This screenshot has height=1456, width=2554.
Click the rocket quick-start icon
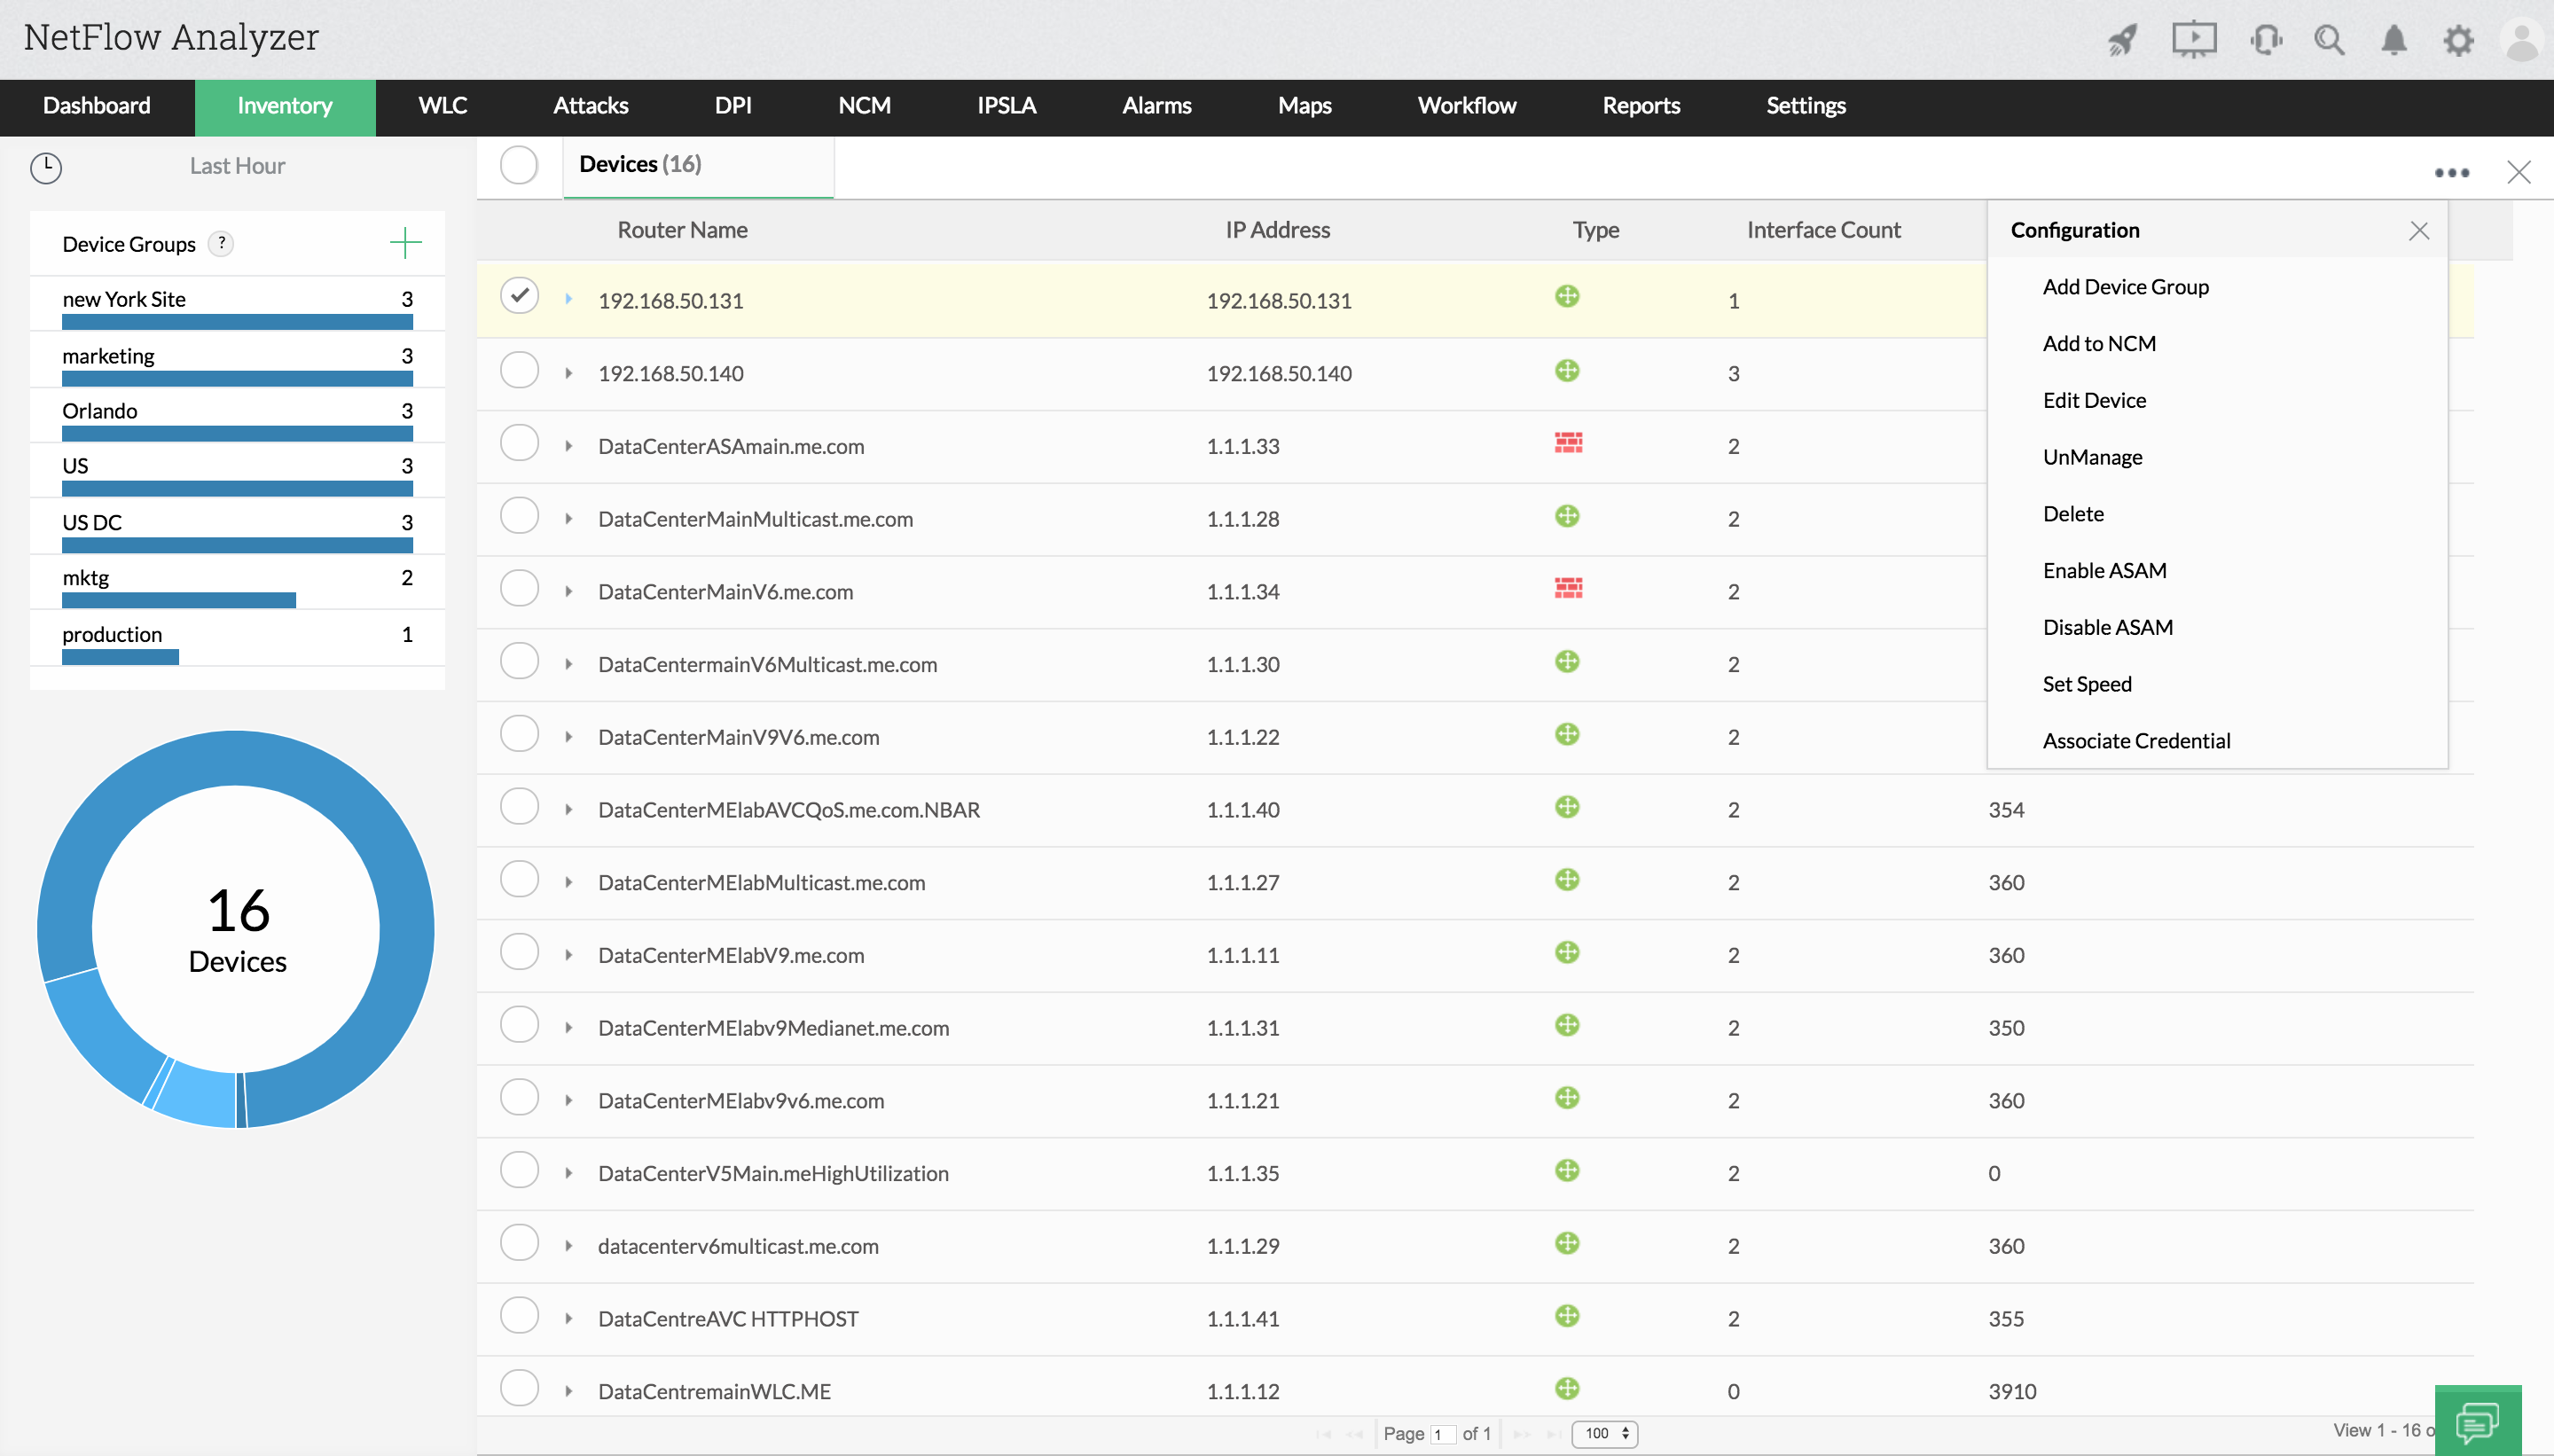[2122, 40]
